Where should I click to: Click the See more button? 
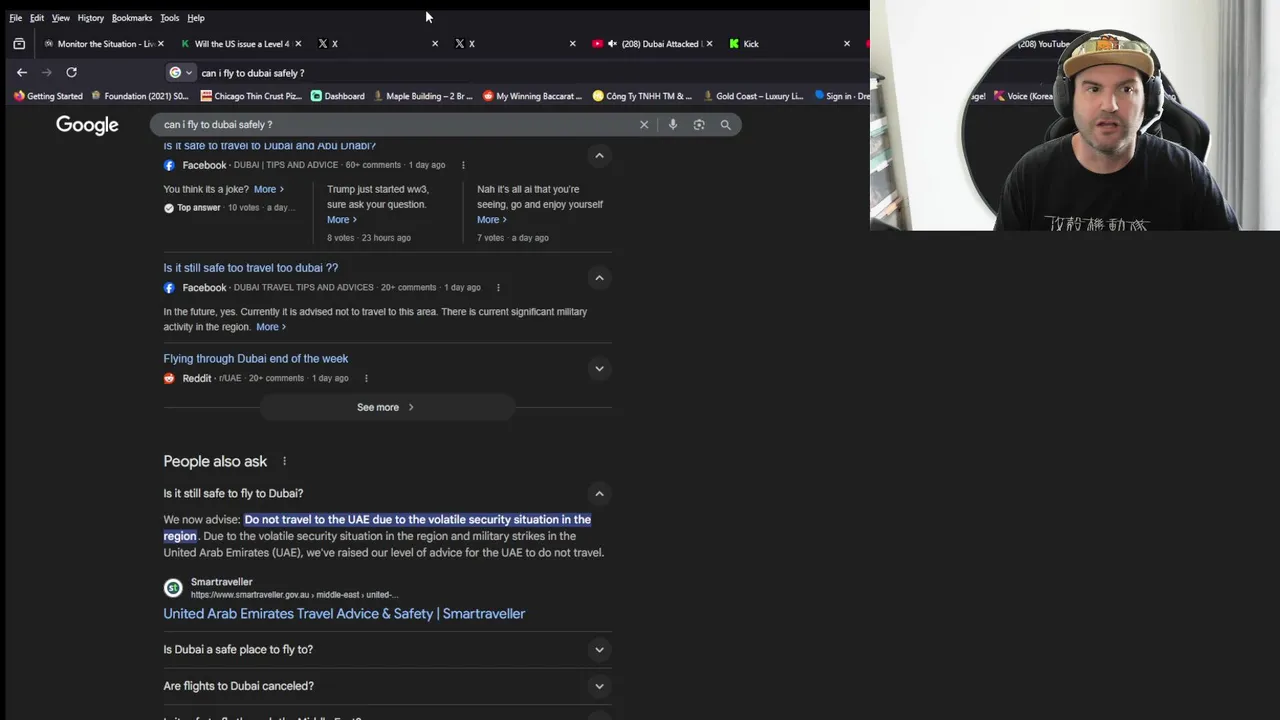(386, 407)
